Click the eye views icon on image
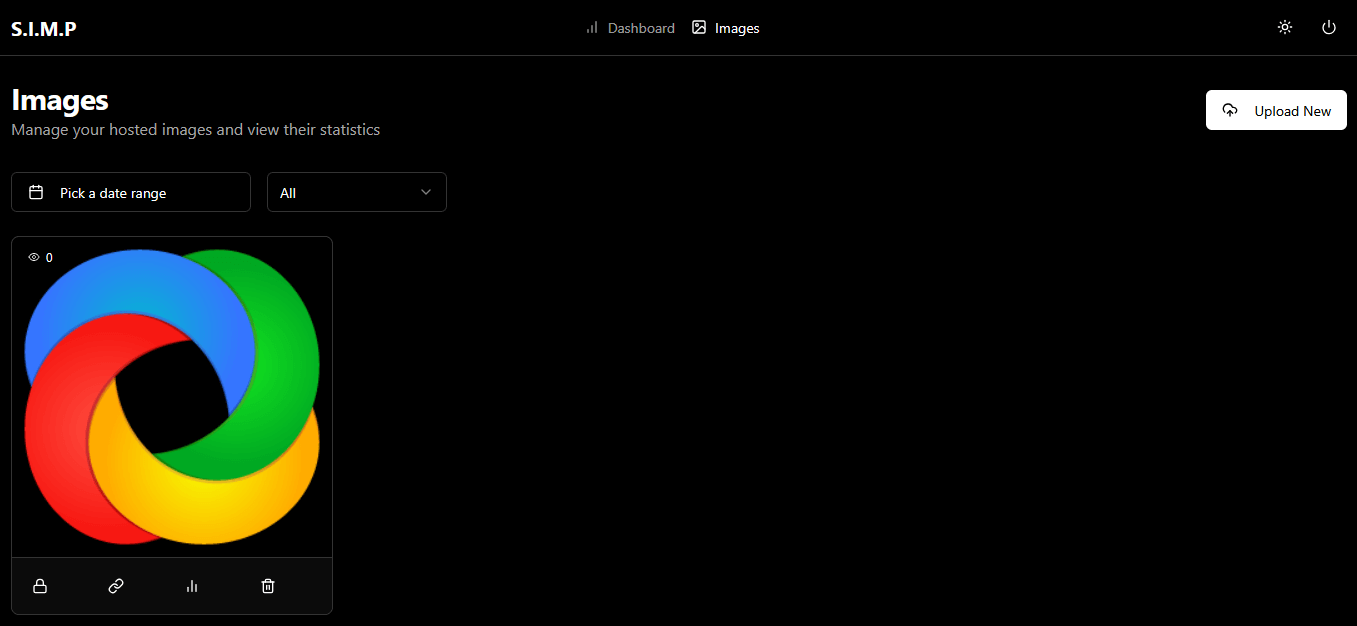 point(34,258)
